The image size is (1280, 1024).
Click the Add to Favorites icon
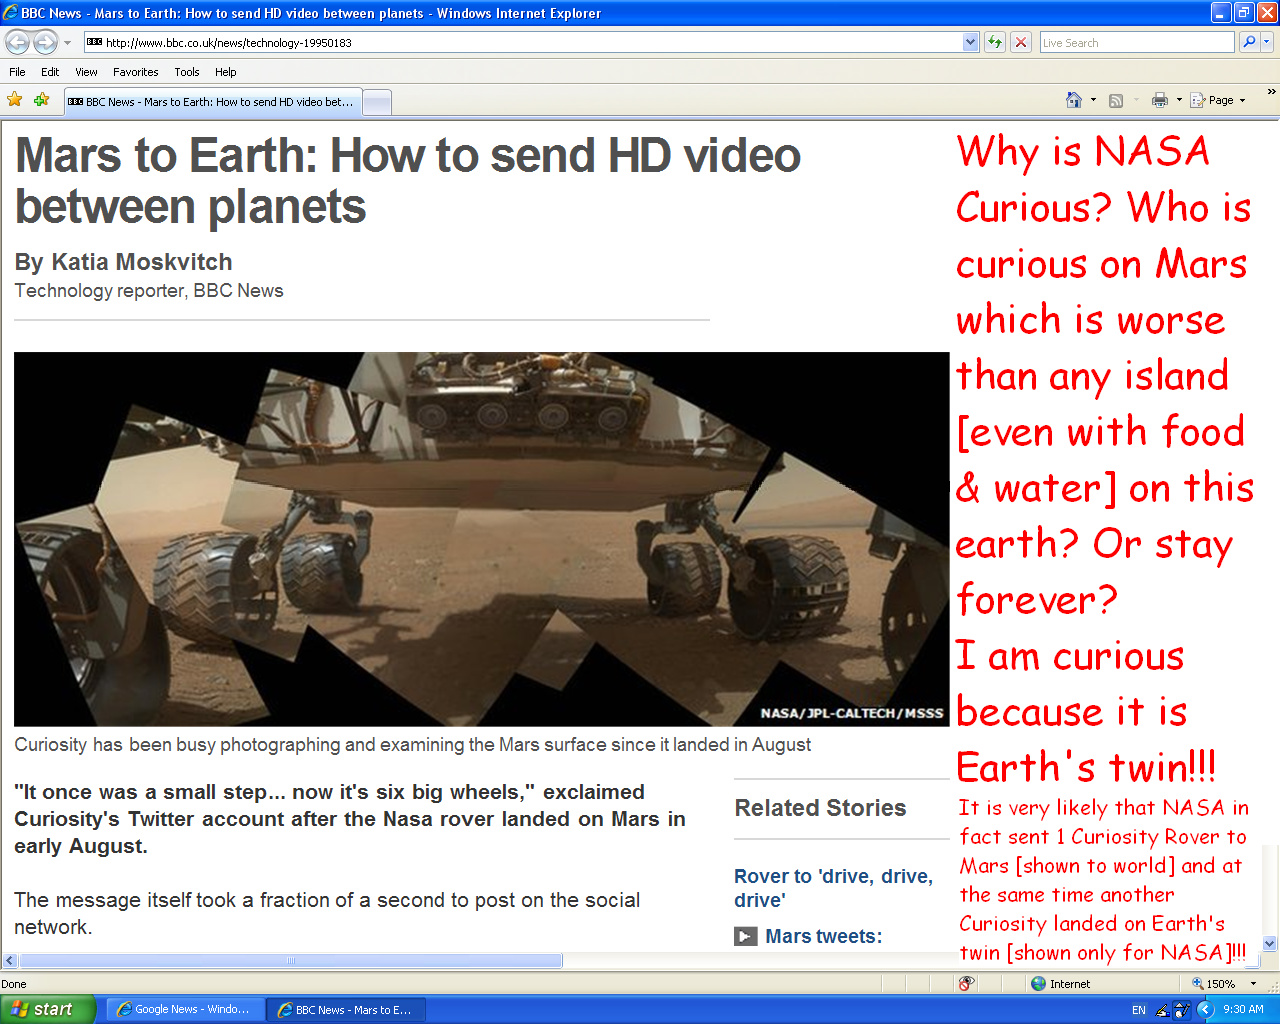(x=41, y=100)
